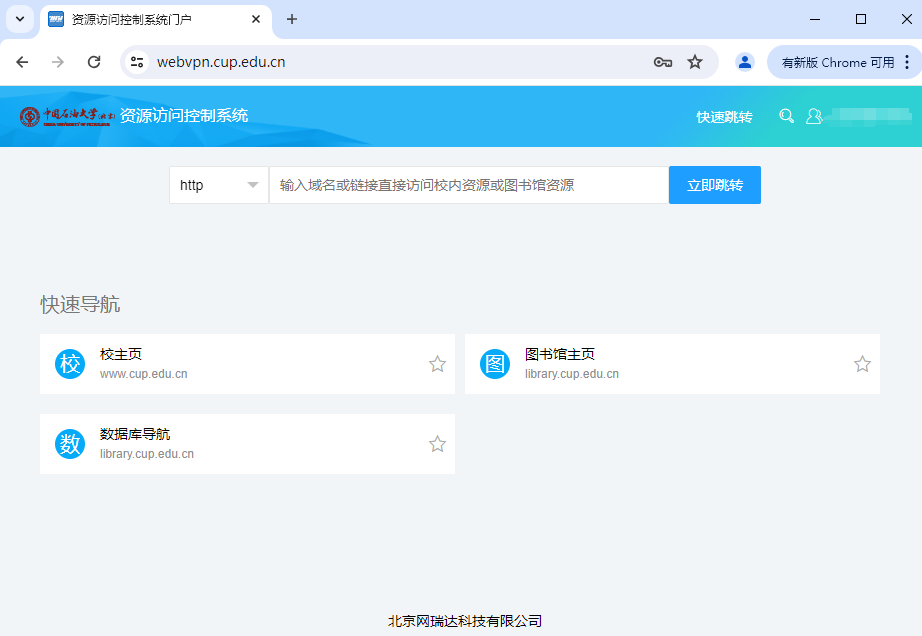Expand the Chrome tab search chevron
The height and width of the screenshot is (636, 922).
[x=19, y=19]
